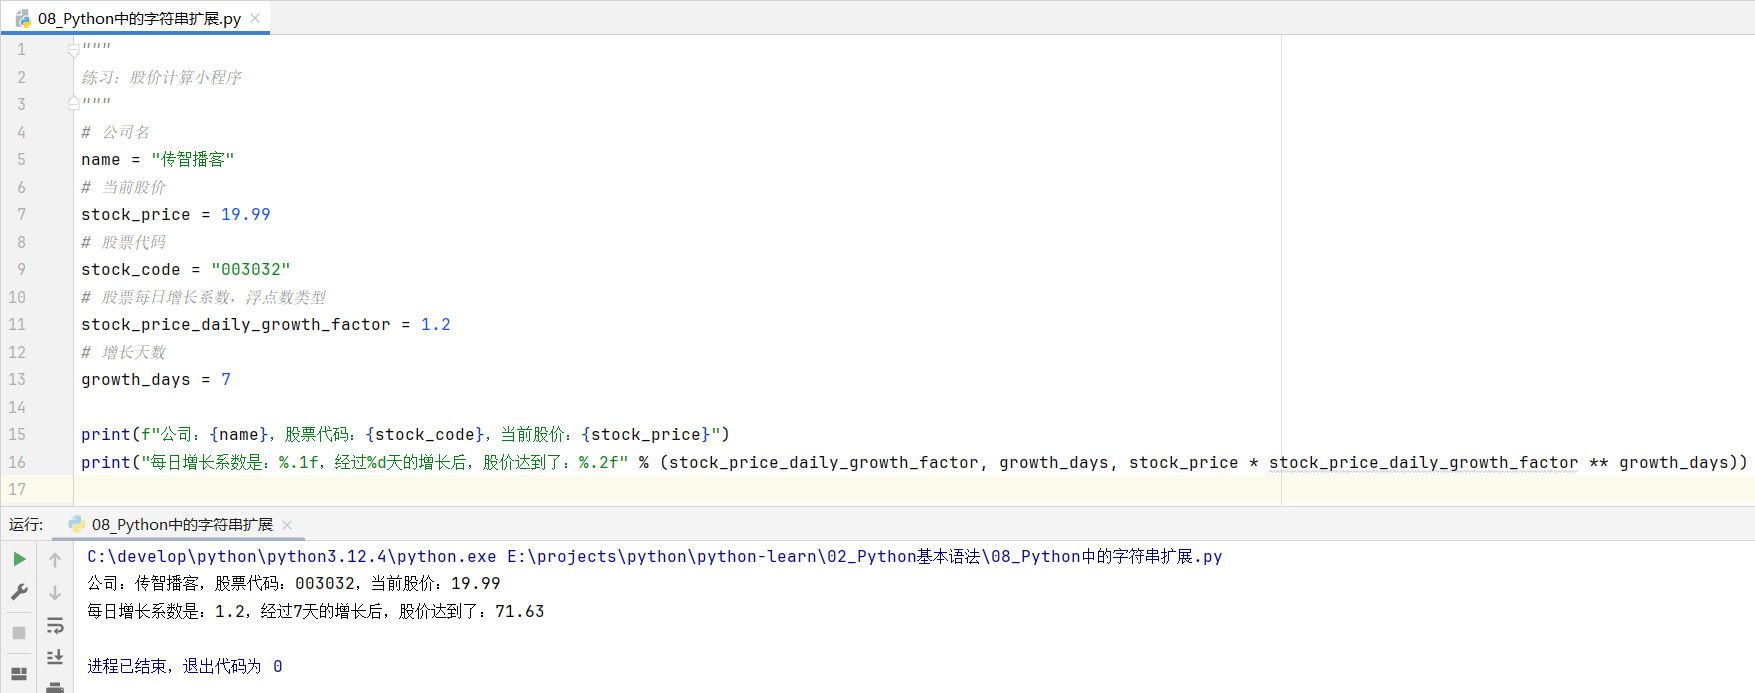Image resolution: width=1755 pixels, height=693 pixels.
Task: Click the fold end marker at line 3
Action: pyautogui.click(x=73, y=103)
